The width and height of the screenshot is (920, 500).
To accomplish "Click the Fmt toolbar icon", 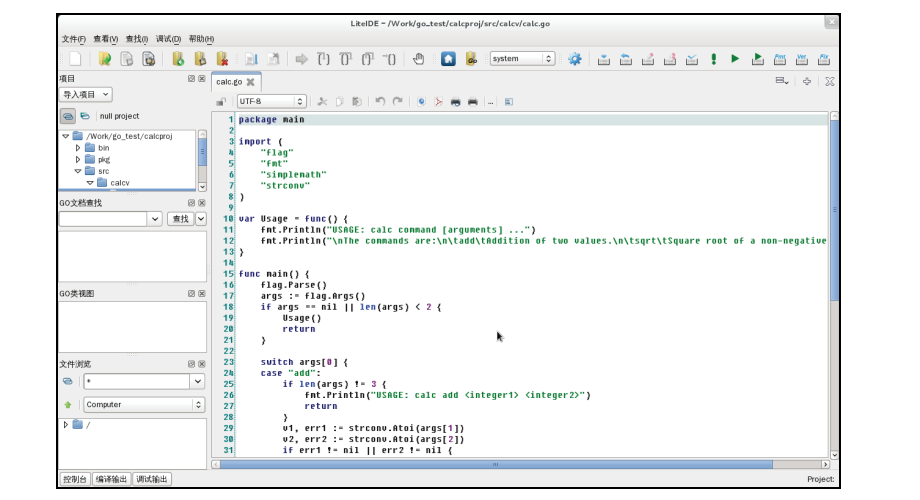I will (x=780, y=59).
